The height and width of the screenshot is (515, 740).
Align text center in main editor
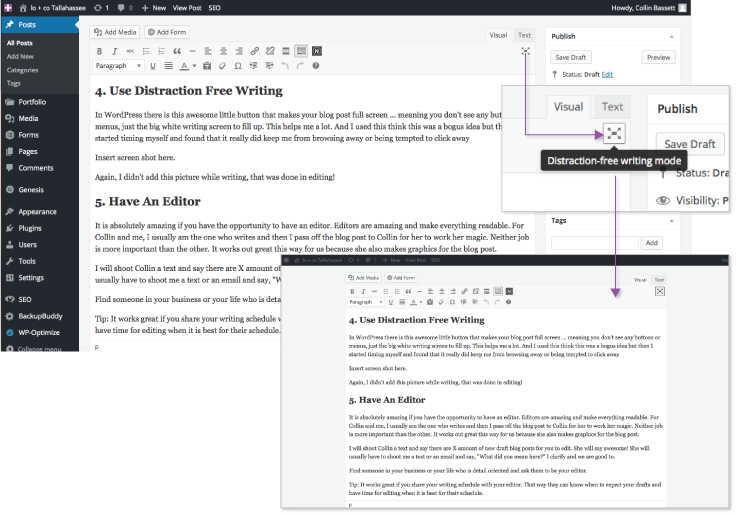coord(224,51)
